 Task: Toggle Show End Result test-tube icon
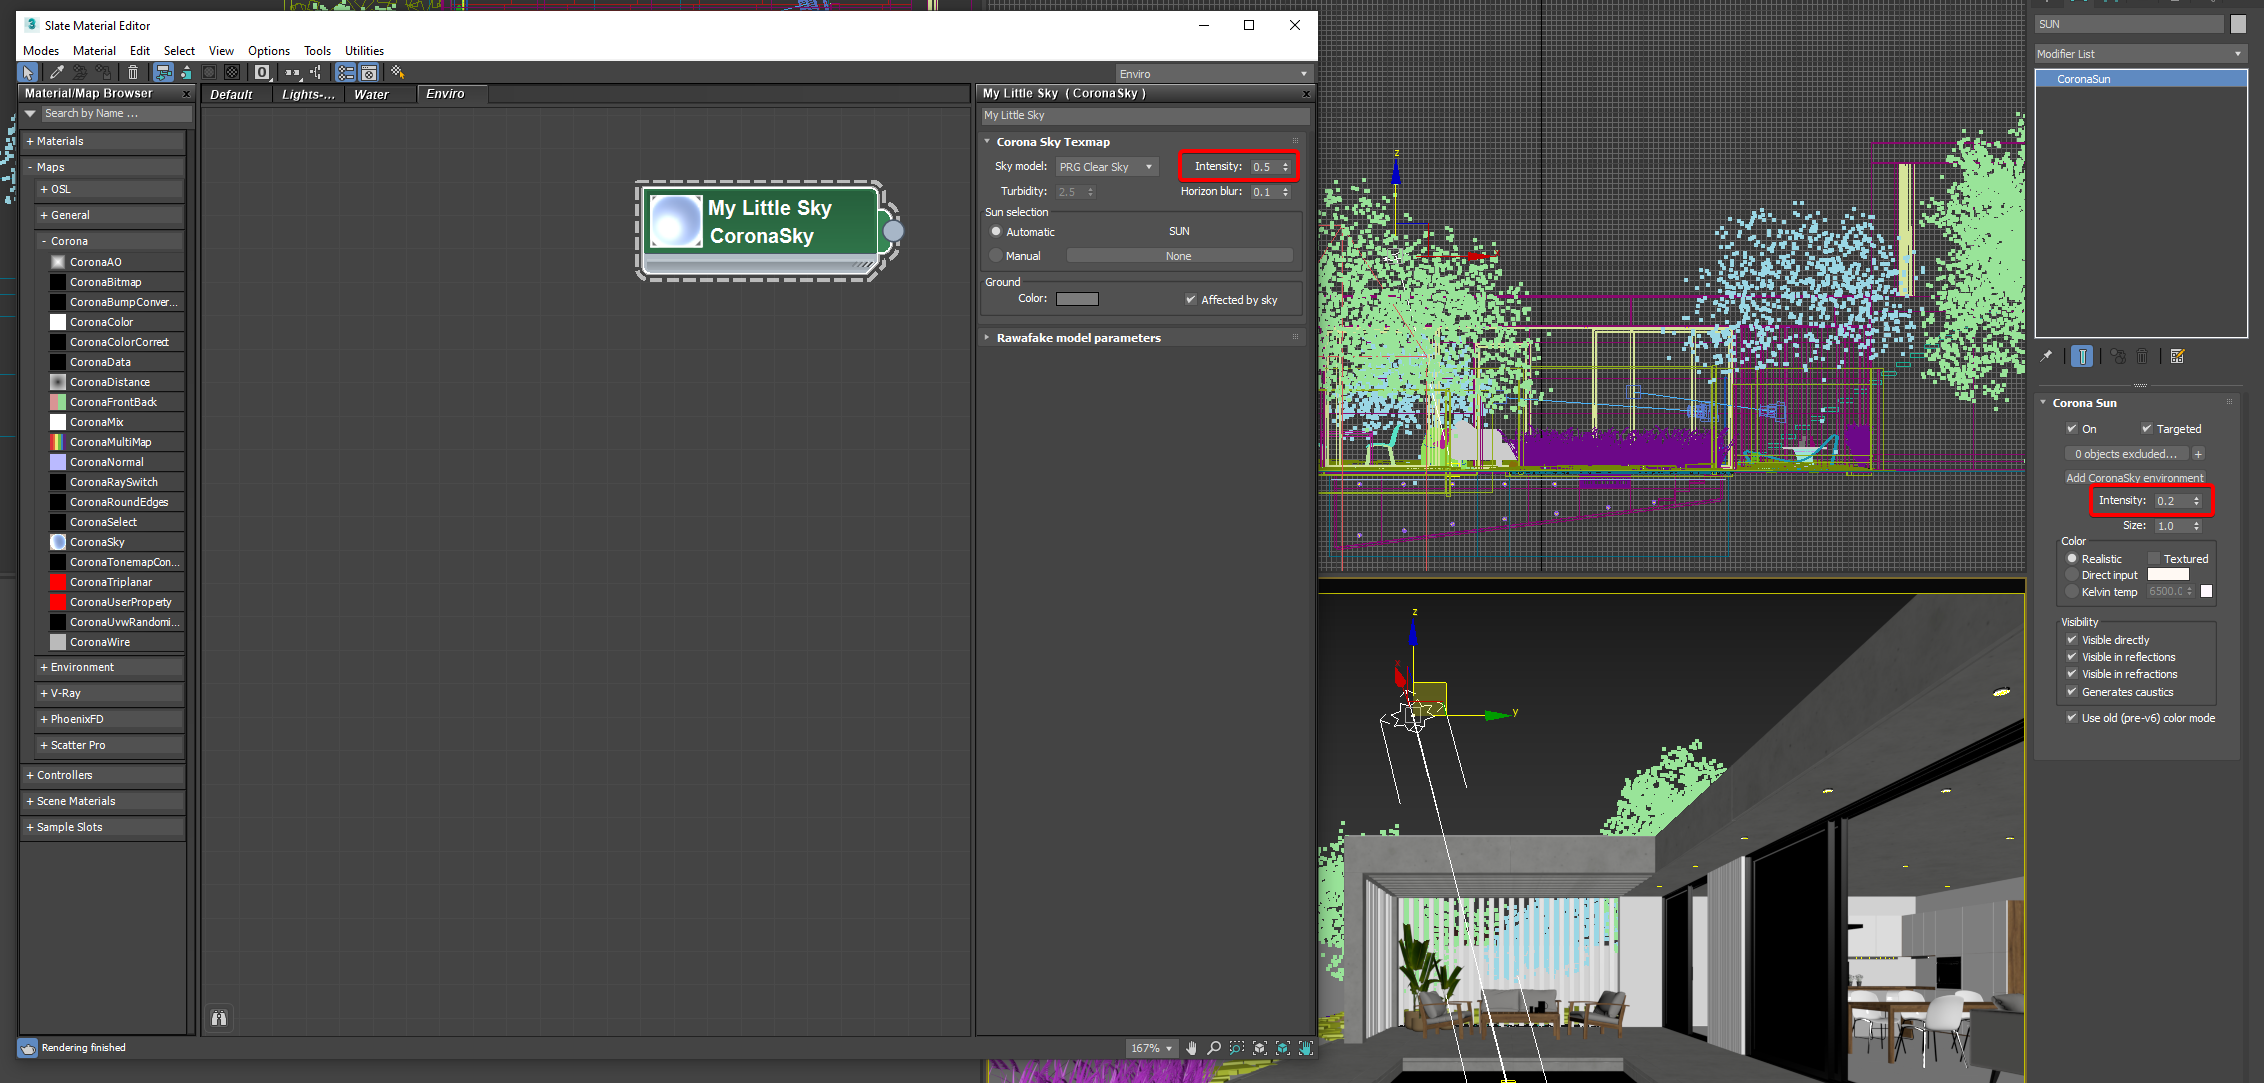[2082, 356]
